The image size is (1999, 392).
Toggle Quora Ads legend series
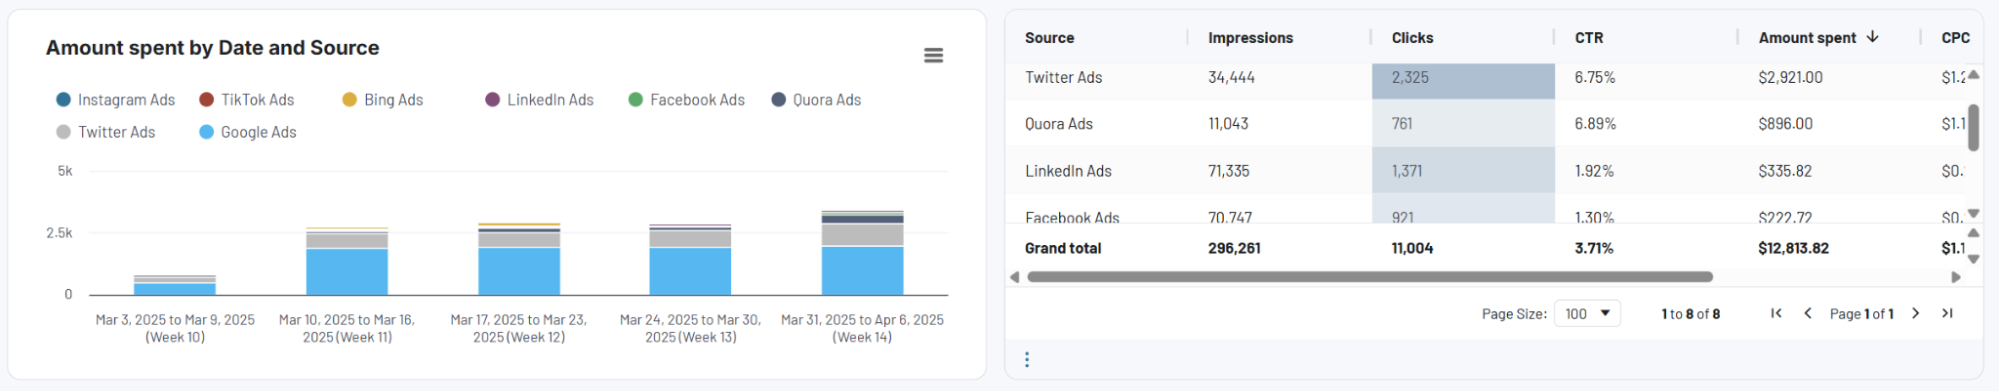(x=816, y=100)
